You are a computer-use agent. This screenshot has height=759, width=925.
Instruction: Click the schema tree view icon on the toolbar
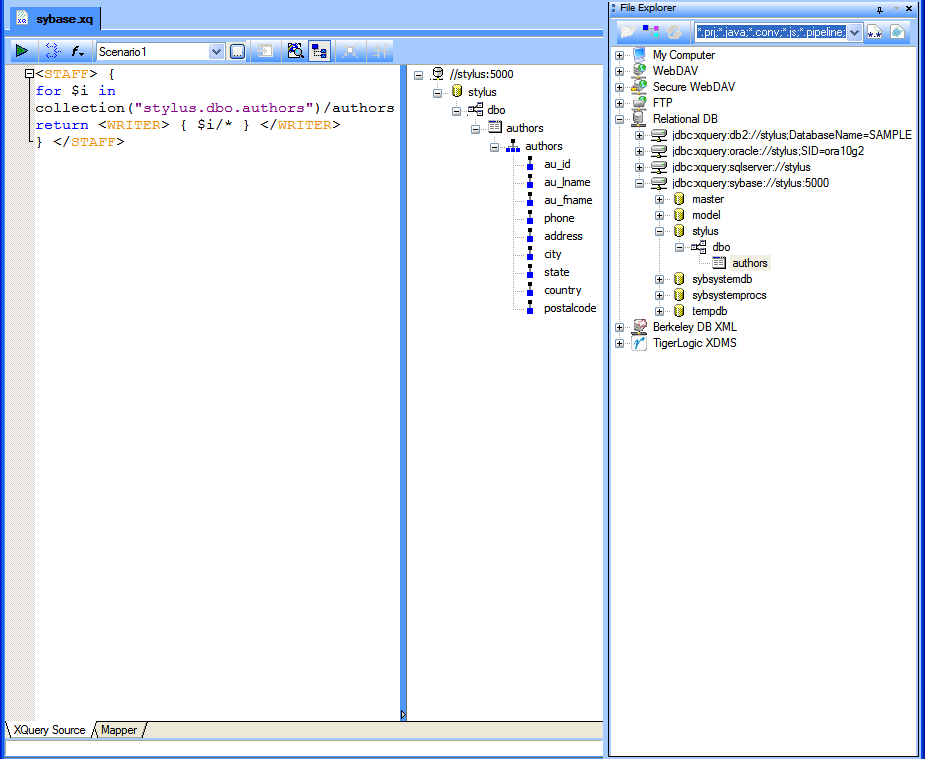pyautogui.click(x=318, y=51)
